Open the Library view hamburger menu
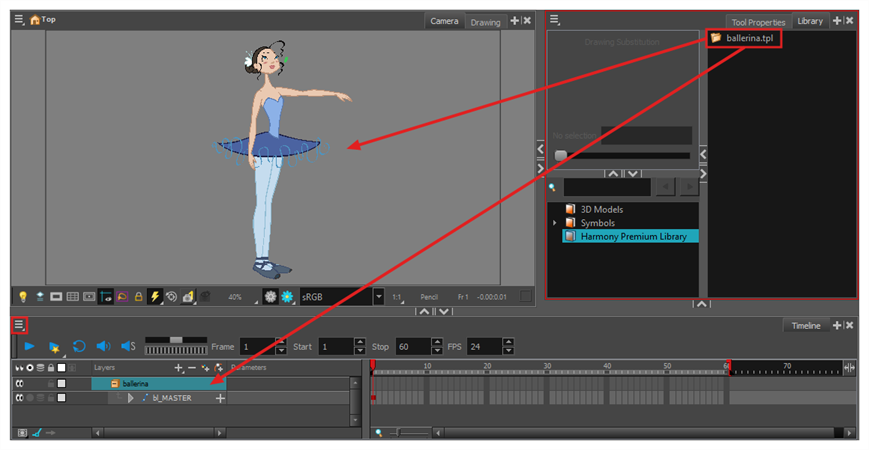 (x=555, y=20)
